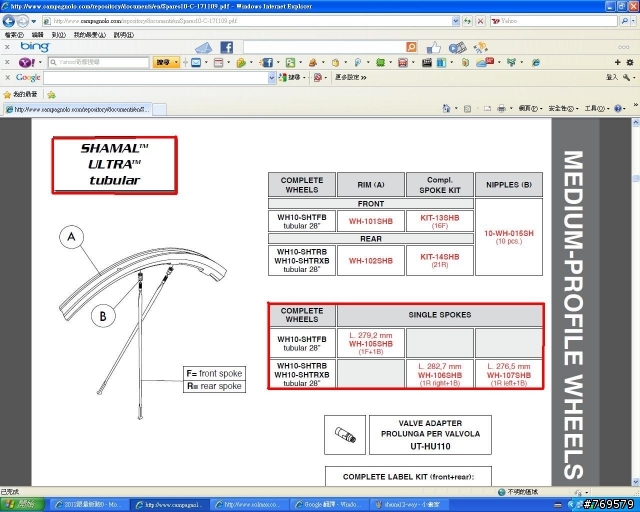Screen dimensions: 640x512
Task: Click the KIT-13SHB spoke kit code
Action: 440,218
